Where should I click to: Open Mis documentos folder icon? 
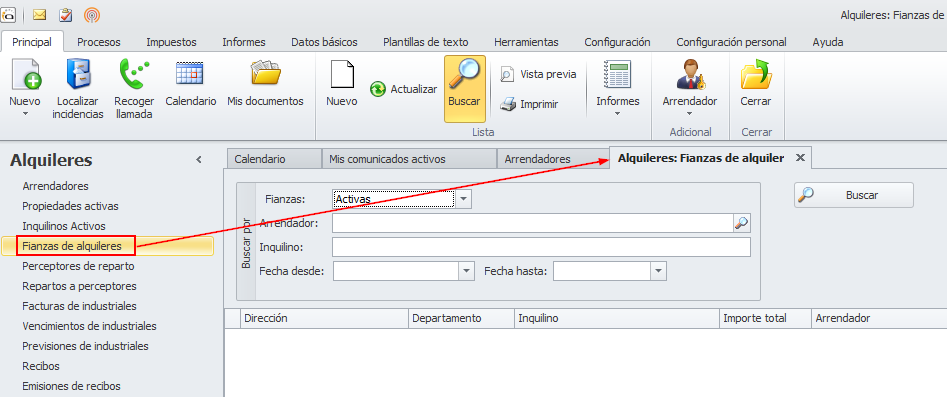[x=265, y=74]
